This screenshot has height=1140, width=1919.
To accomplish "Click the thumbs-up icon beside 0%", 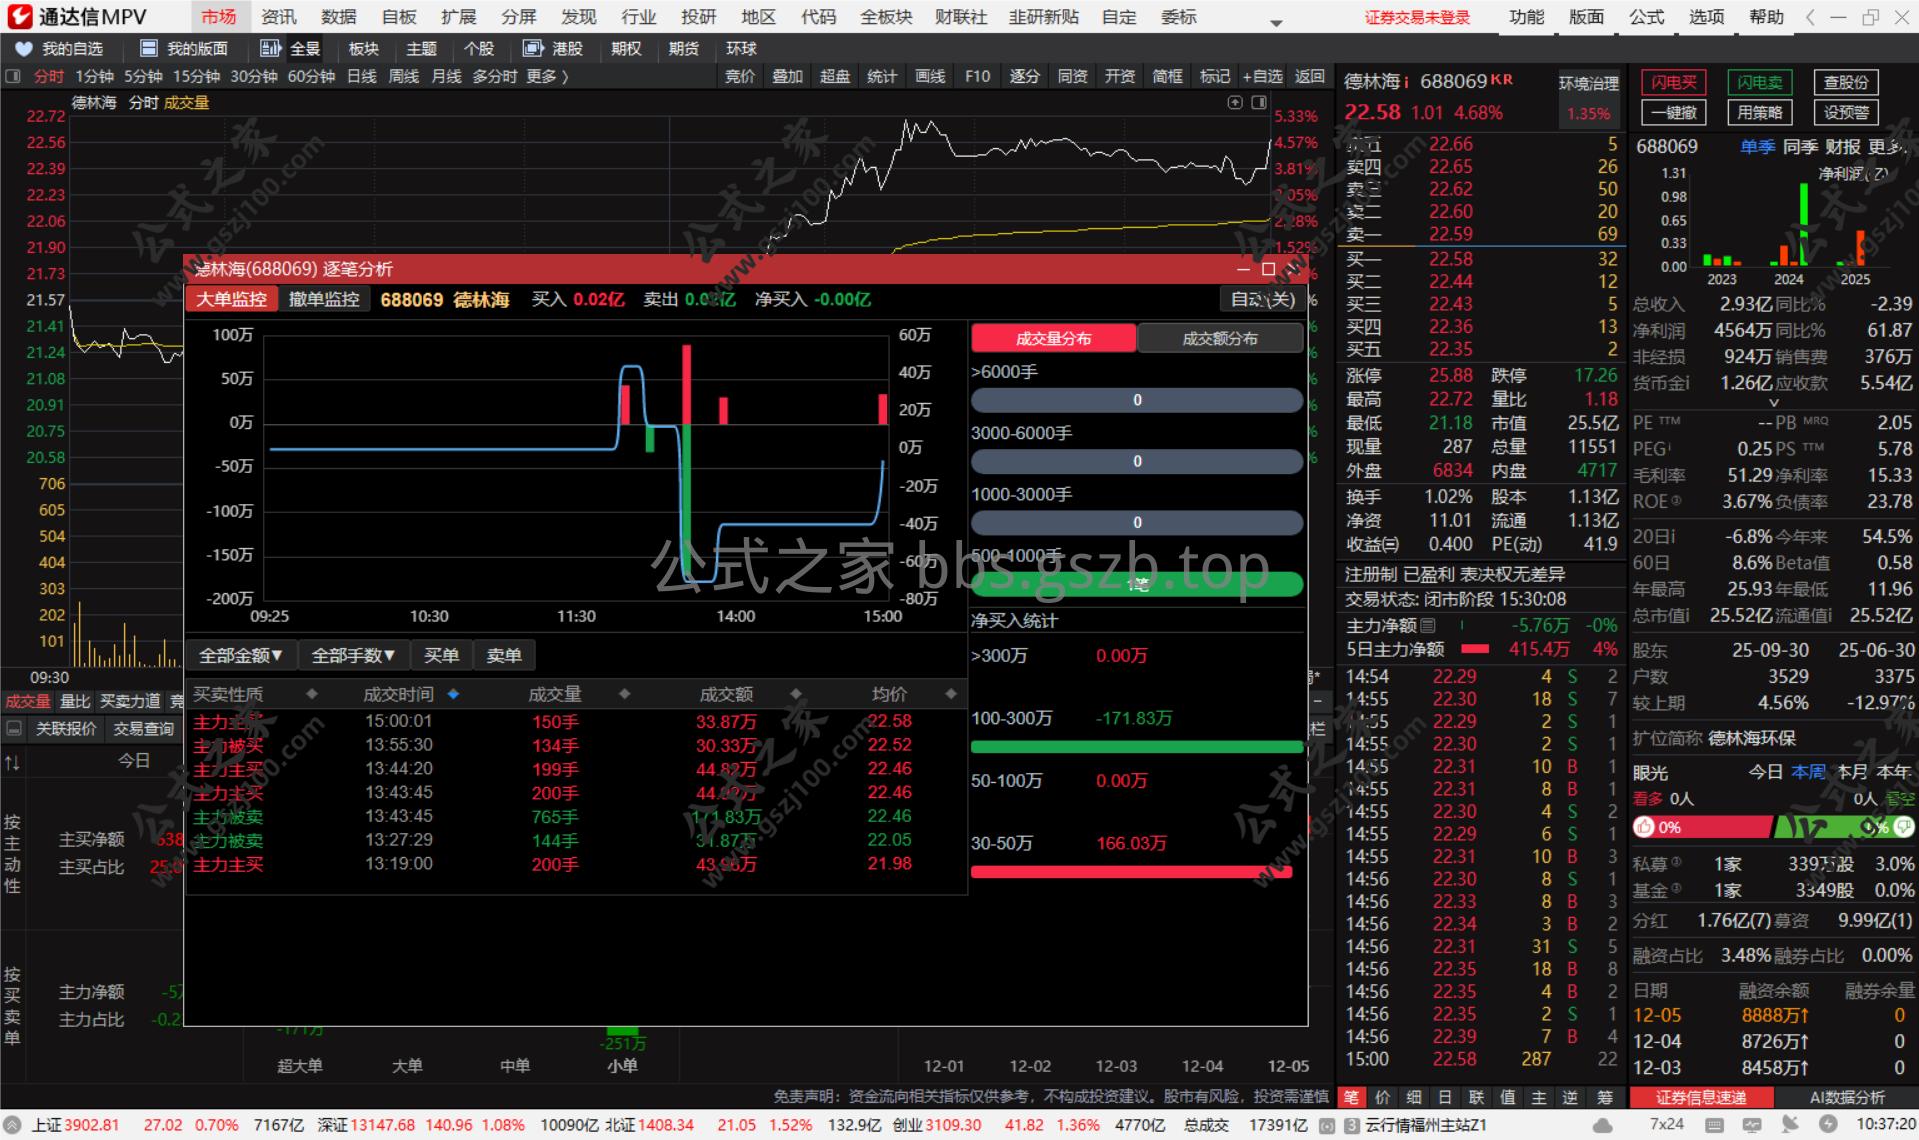I will pyautogui.click(x=1644, y=828).
